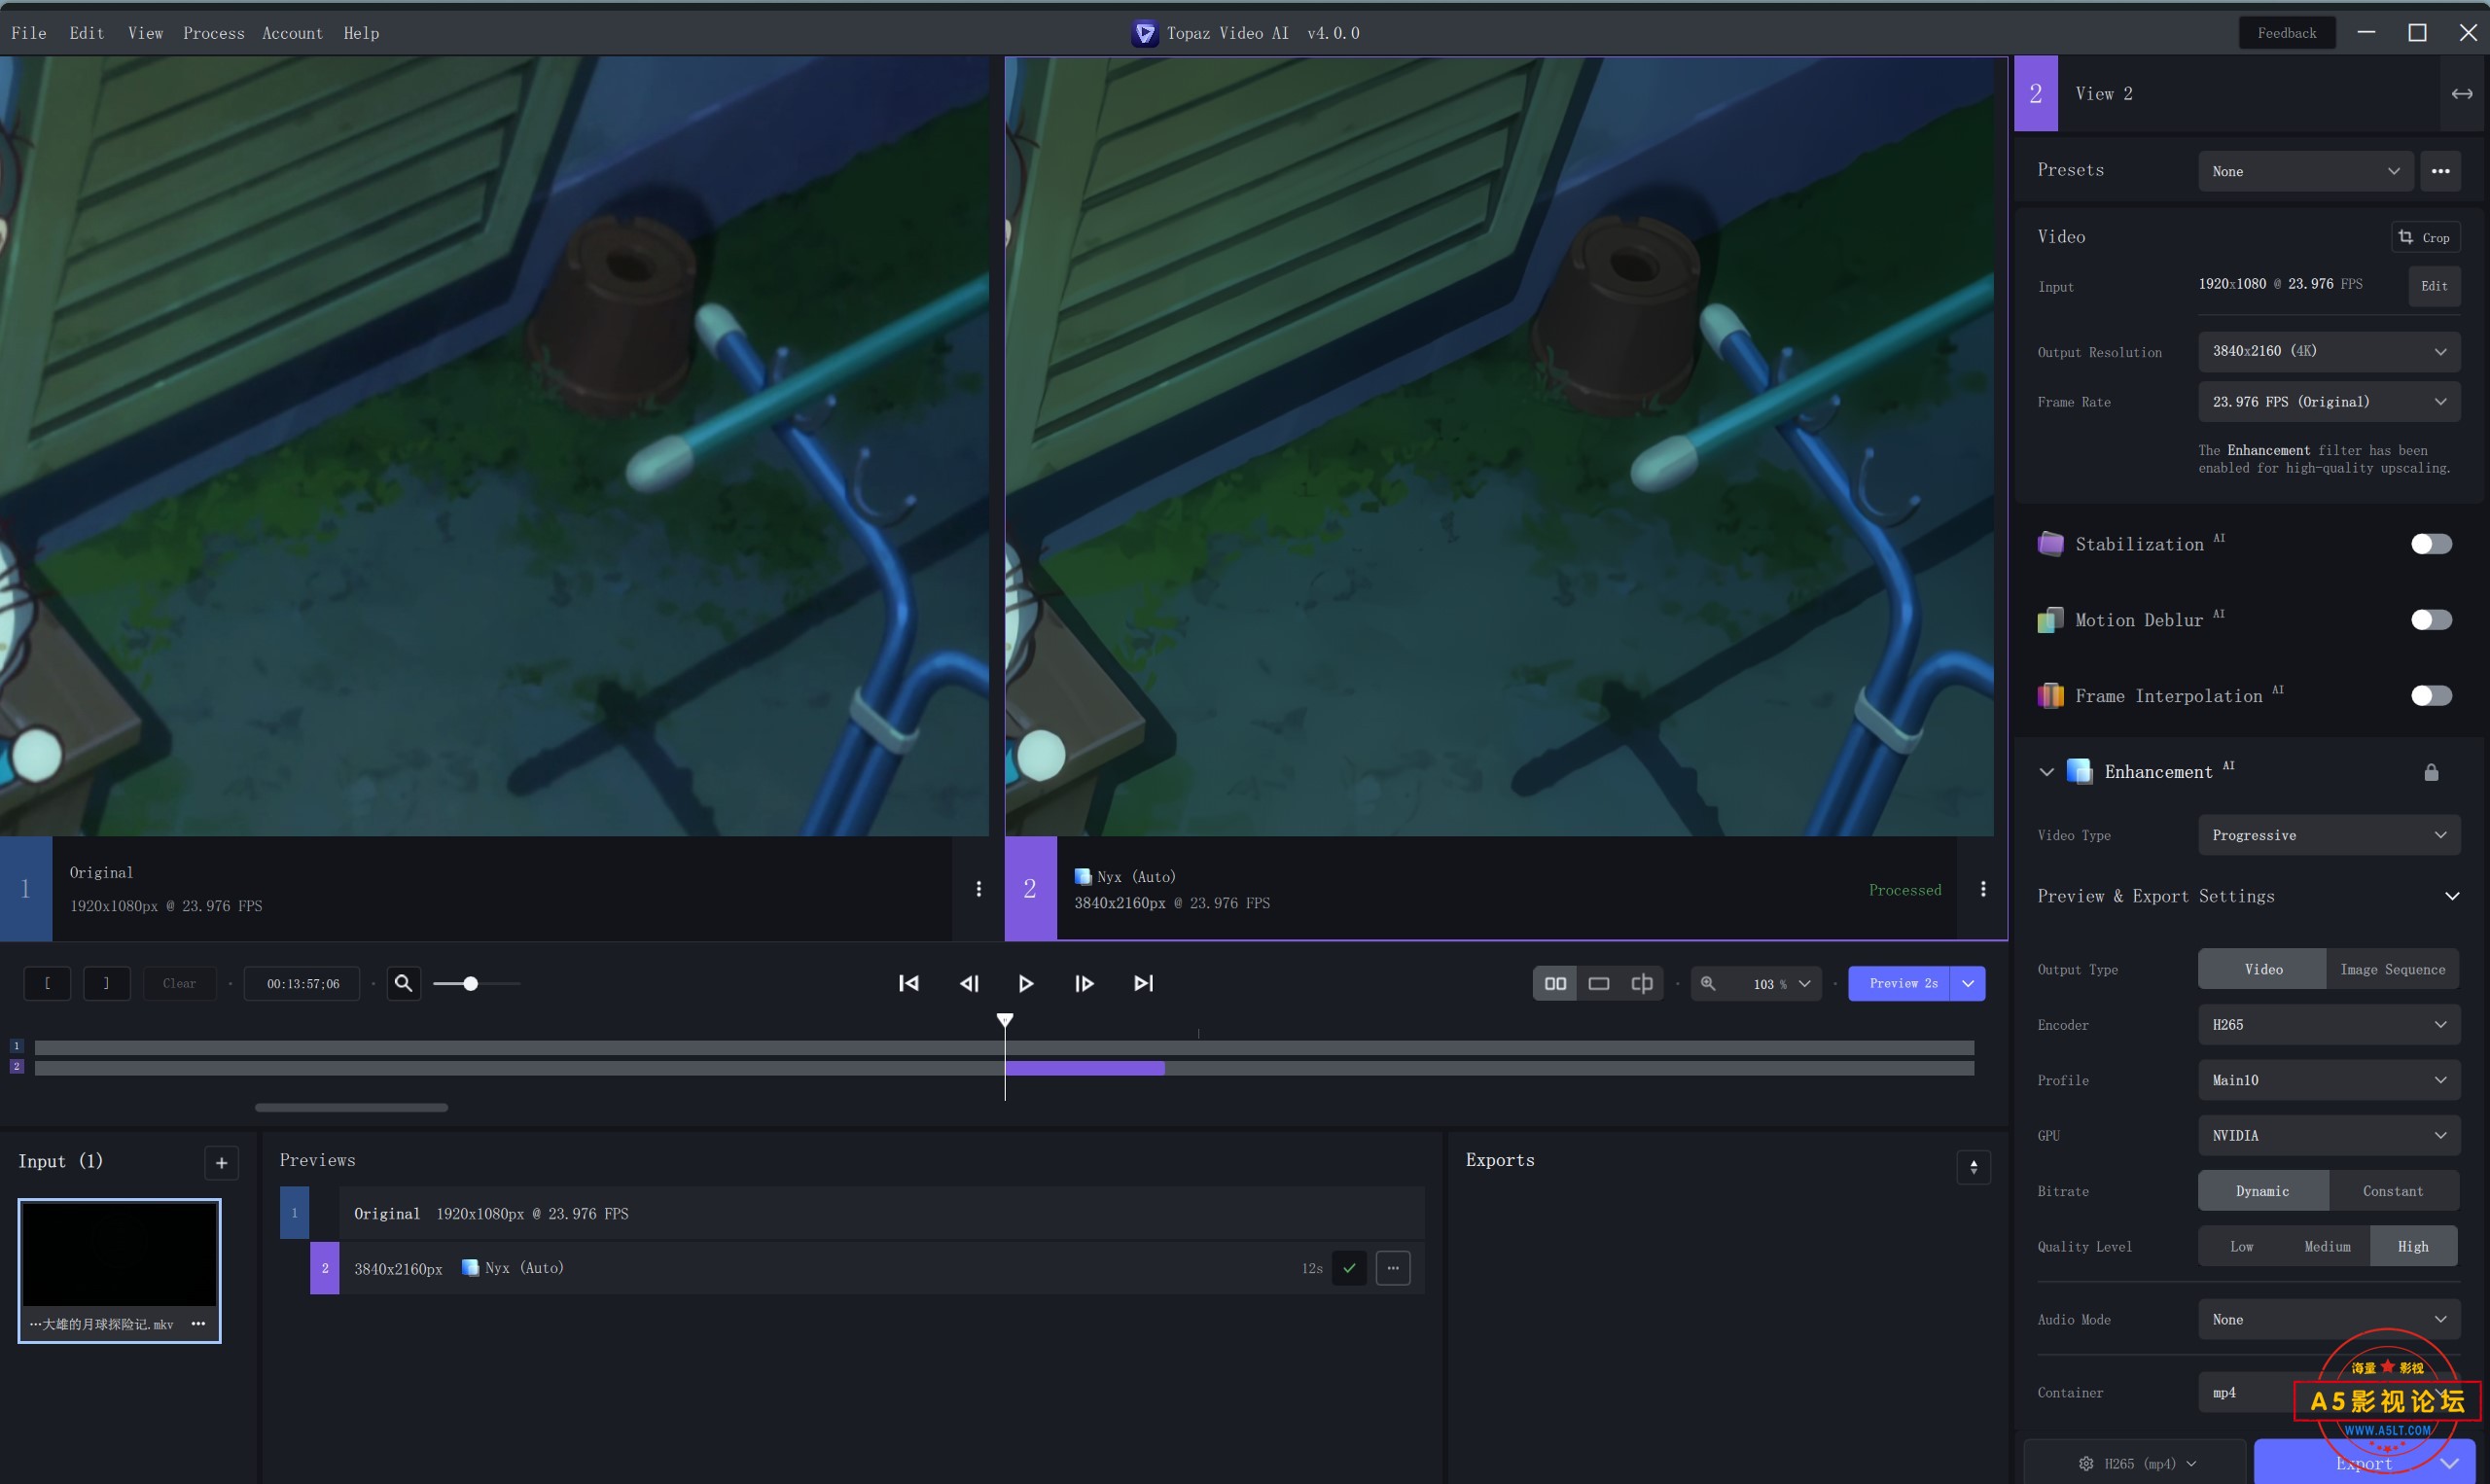Set trim end bracket marker
Viewport: 2490px width, 1484px height.
point(106,983)
